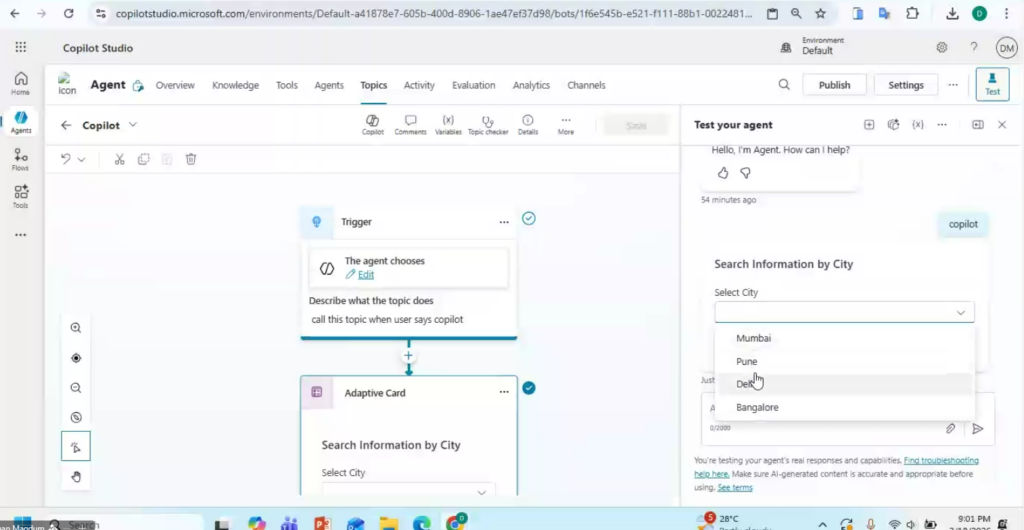The height and width of the screenshot is (530, 1024).
Task: Run the Topic checker
Action: (488, 125)
